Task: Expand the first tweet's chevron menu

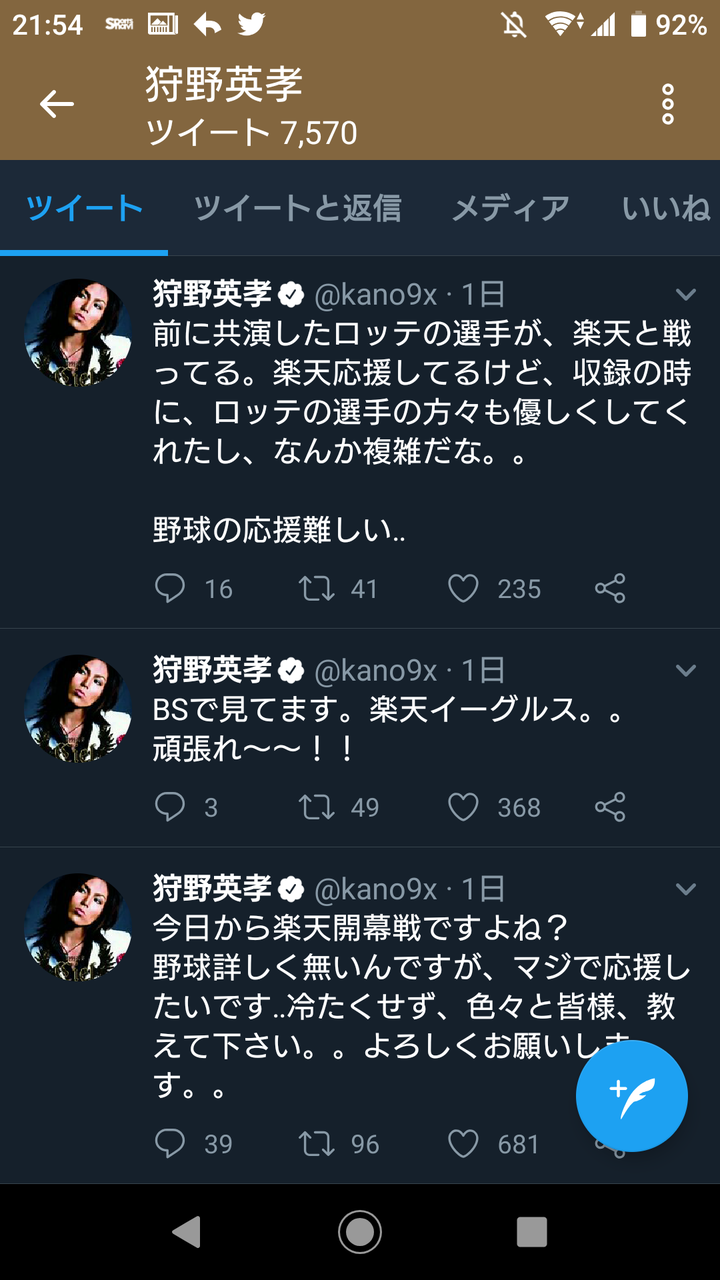Action: (685, 294)
